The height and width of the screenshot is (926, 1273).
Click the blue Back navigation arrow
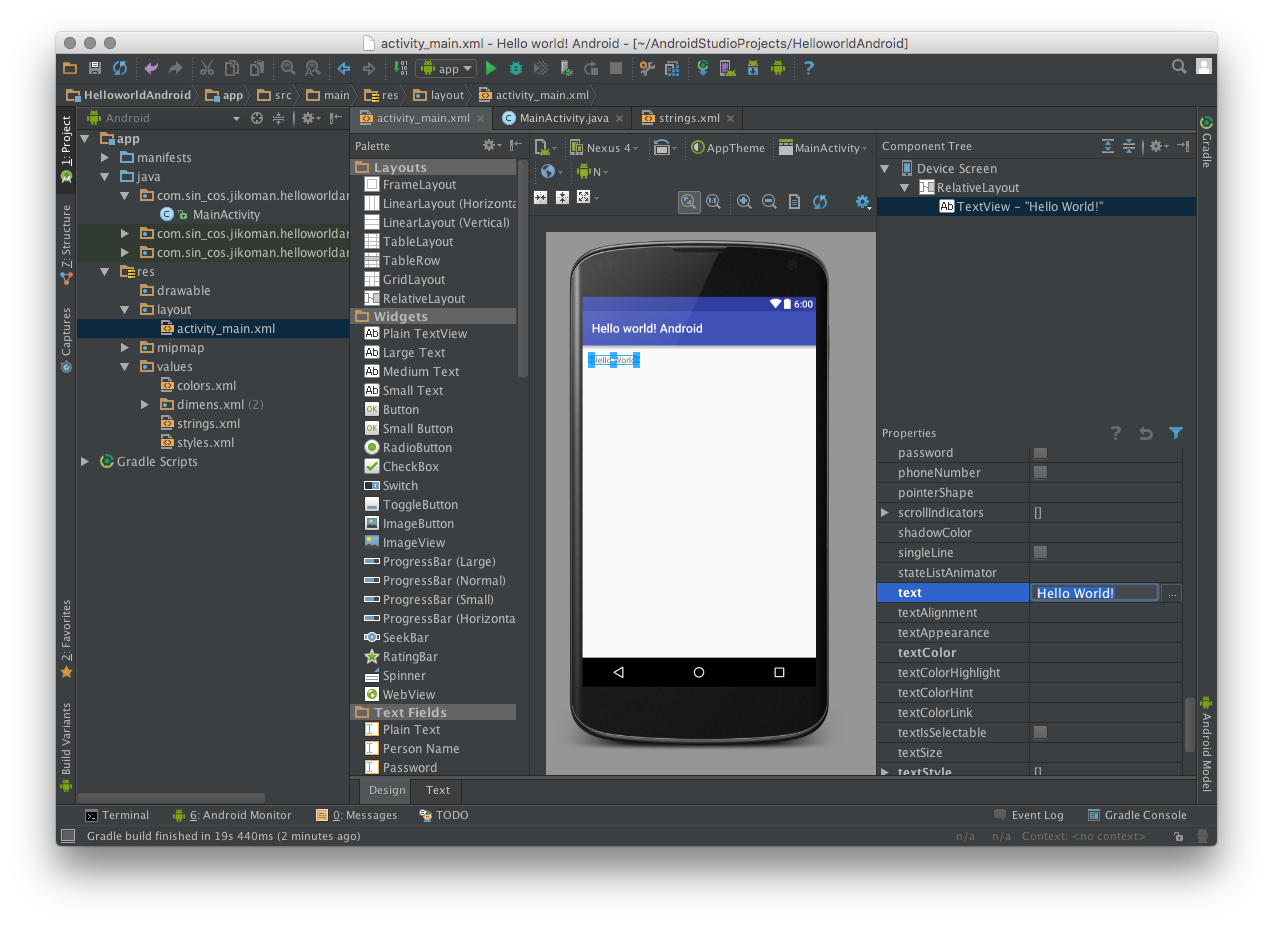pyautogui.click(x=344, y=68)
